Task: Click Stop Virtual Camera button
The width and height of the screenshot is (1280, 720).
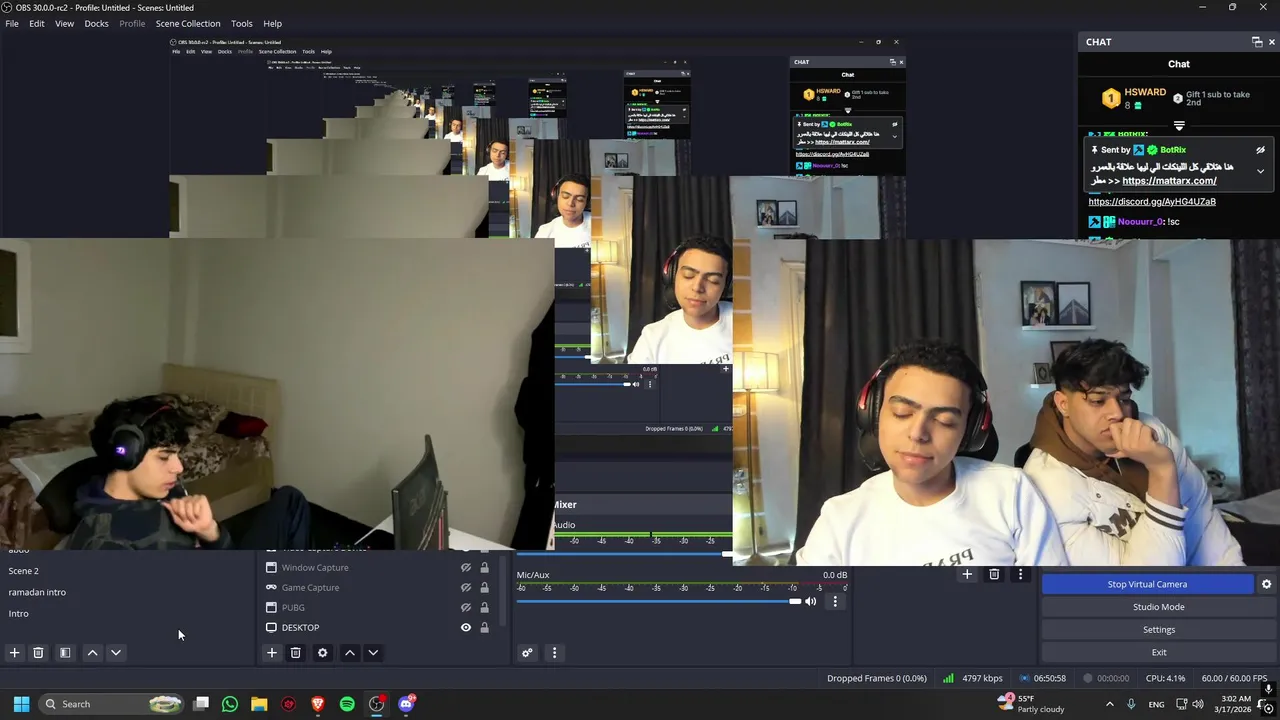Action: point(1147,584)
